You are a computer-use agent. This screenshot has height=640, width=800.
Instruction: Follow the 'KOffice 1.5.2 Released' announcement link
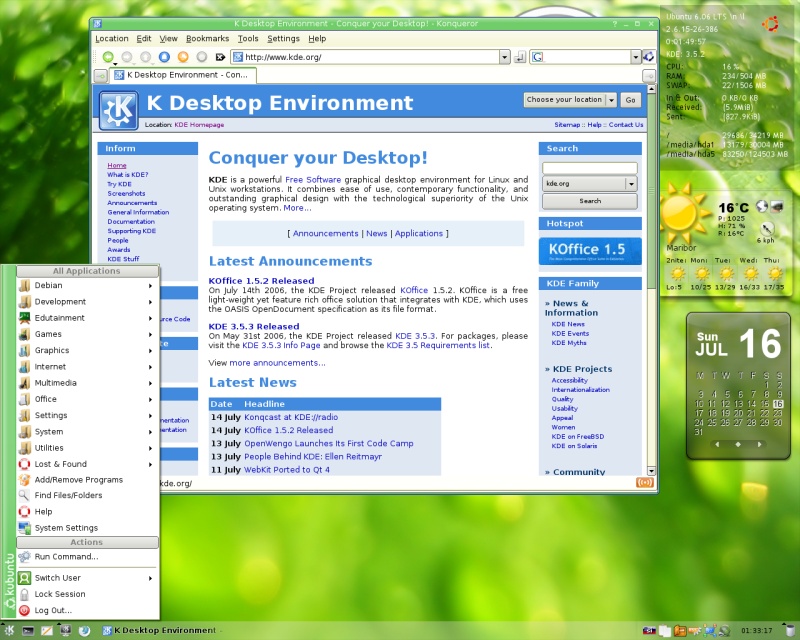pos(261,281)
